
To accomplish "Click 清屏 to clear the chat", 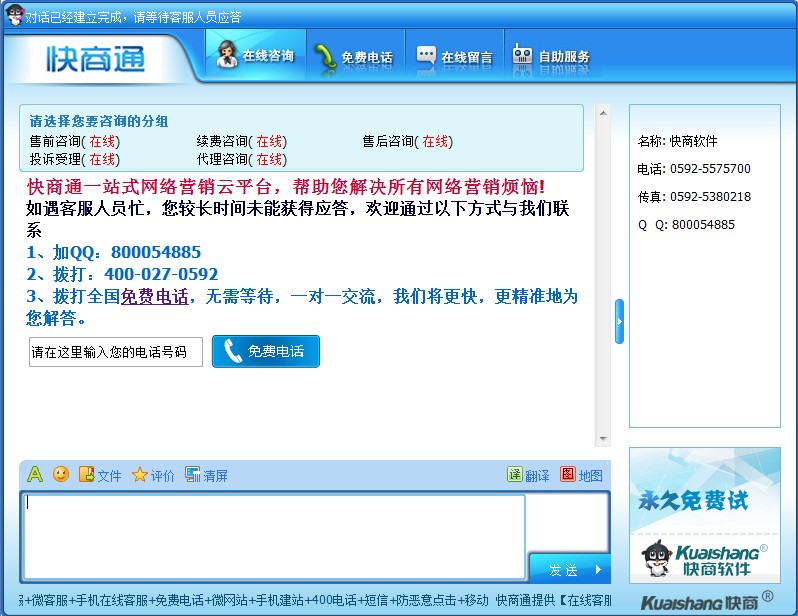I will [x=206, y=475].
